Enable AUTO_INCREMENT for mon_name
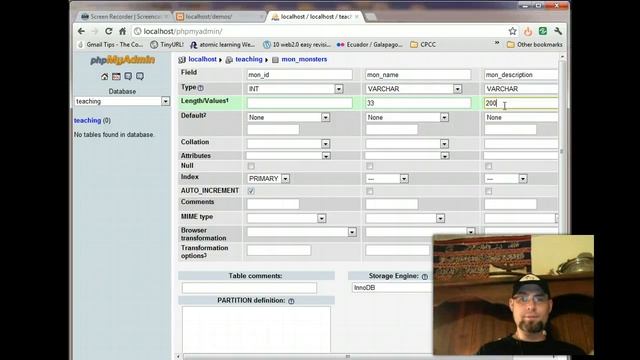 click(x=370, y=191)
